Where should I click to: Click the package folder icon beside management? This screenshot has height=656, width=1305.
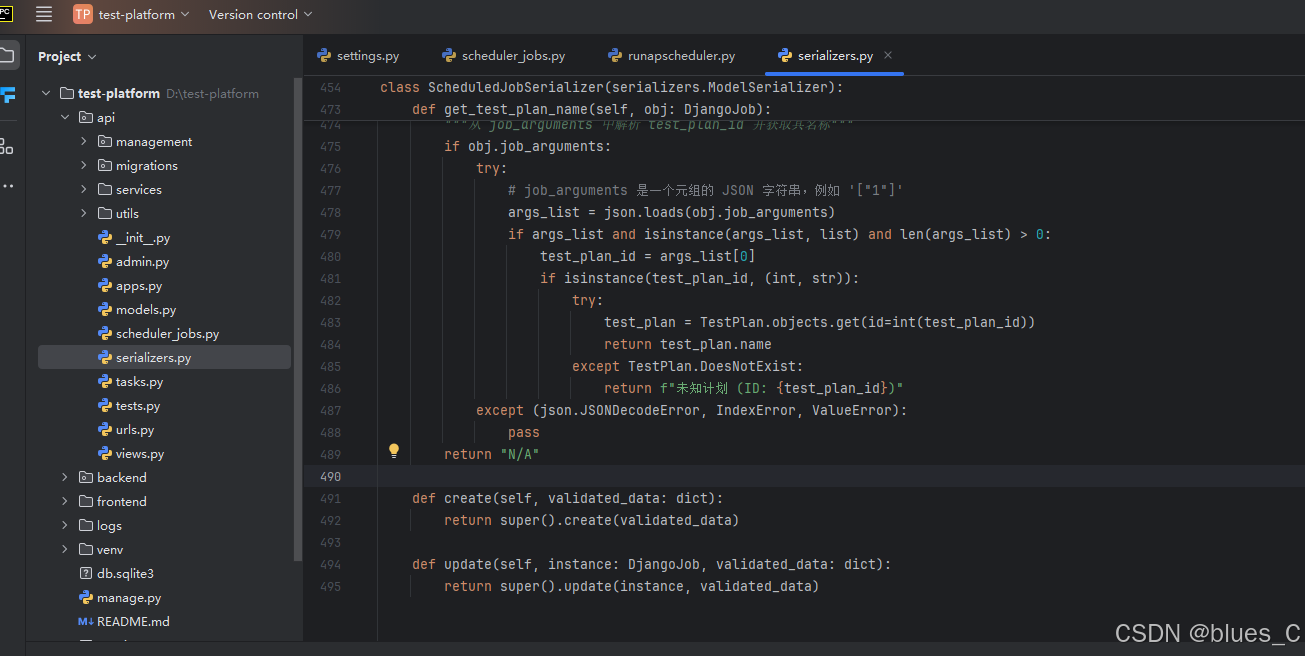pyautogui.click(x=105, y=141)
